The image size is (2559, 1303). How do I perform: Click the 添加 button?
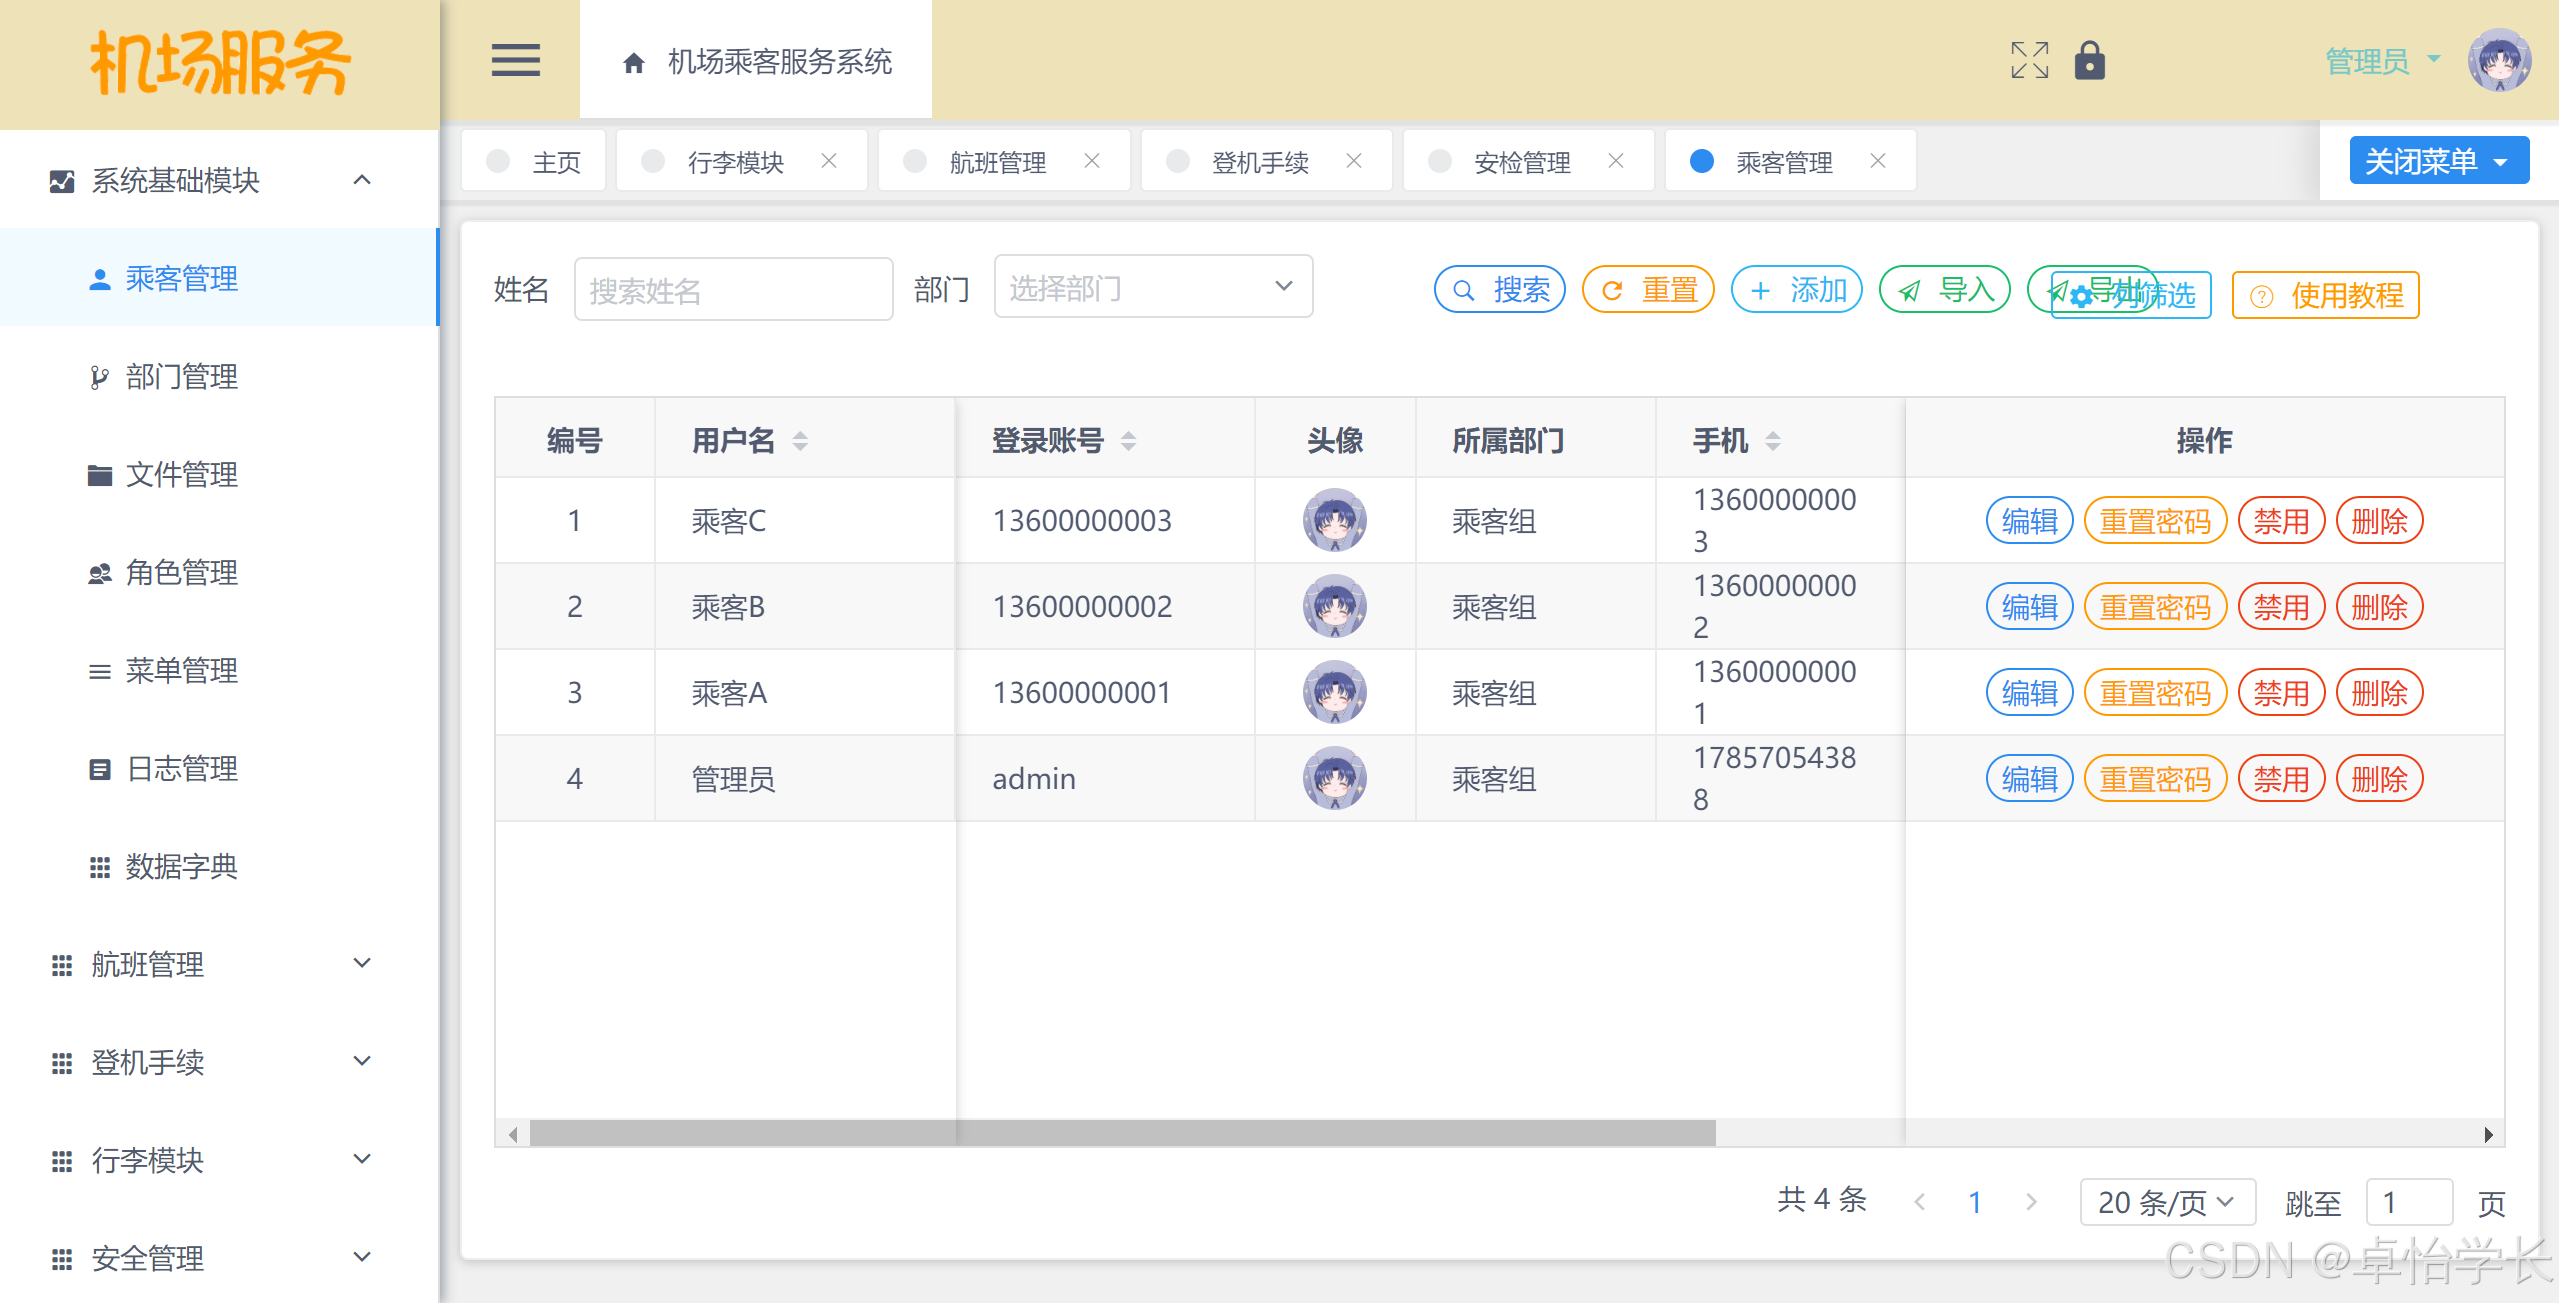(1796, 290)
